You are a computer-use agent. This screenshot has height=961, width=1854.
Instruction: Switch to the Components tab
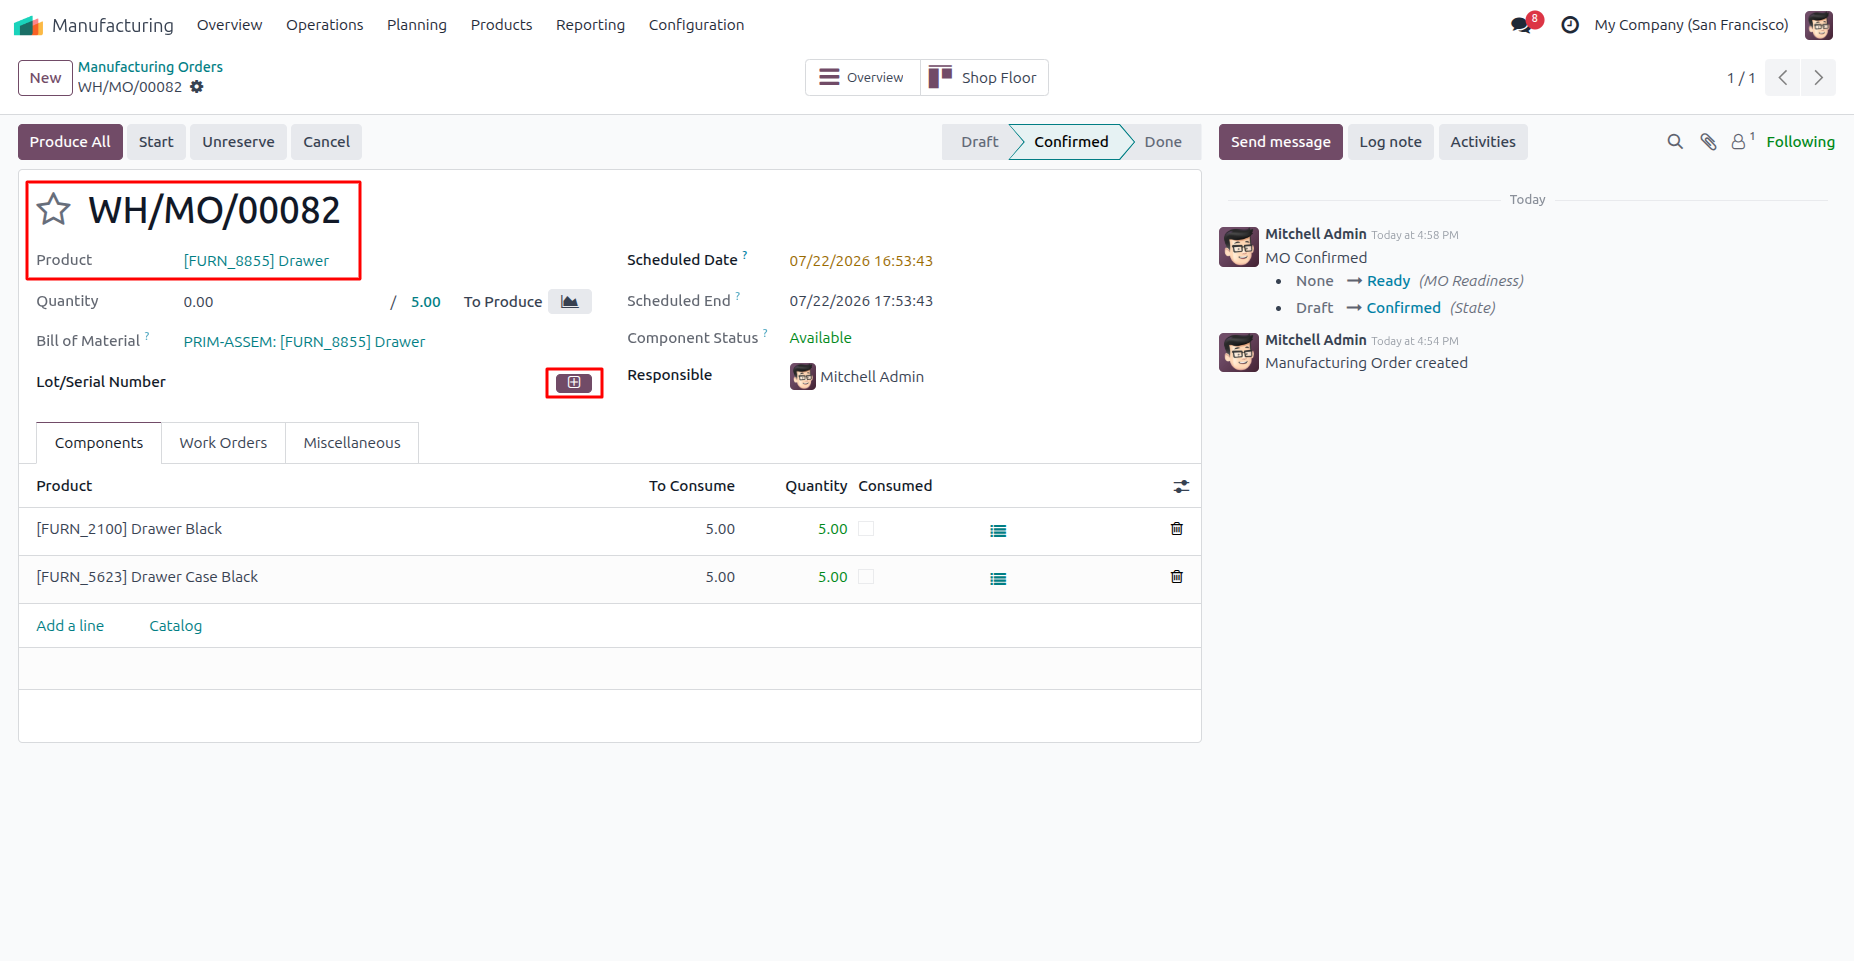tap(99, 443)
